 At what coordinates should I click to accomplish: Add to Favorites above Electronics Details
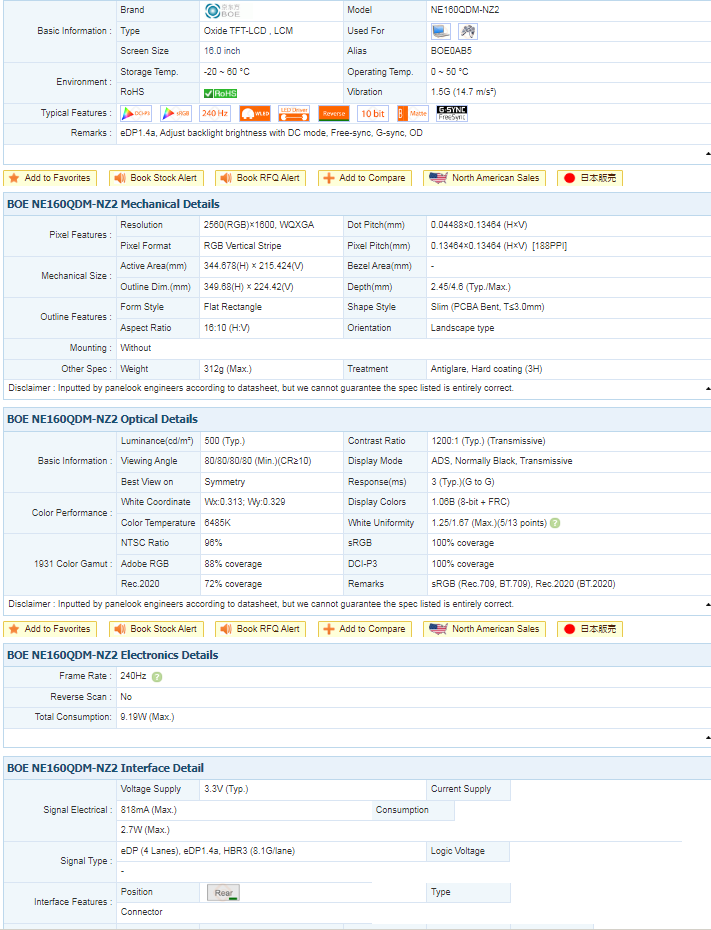tap(50, 629)
